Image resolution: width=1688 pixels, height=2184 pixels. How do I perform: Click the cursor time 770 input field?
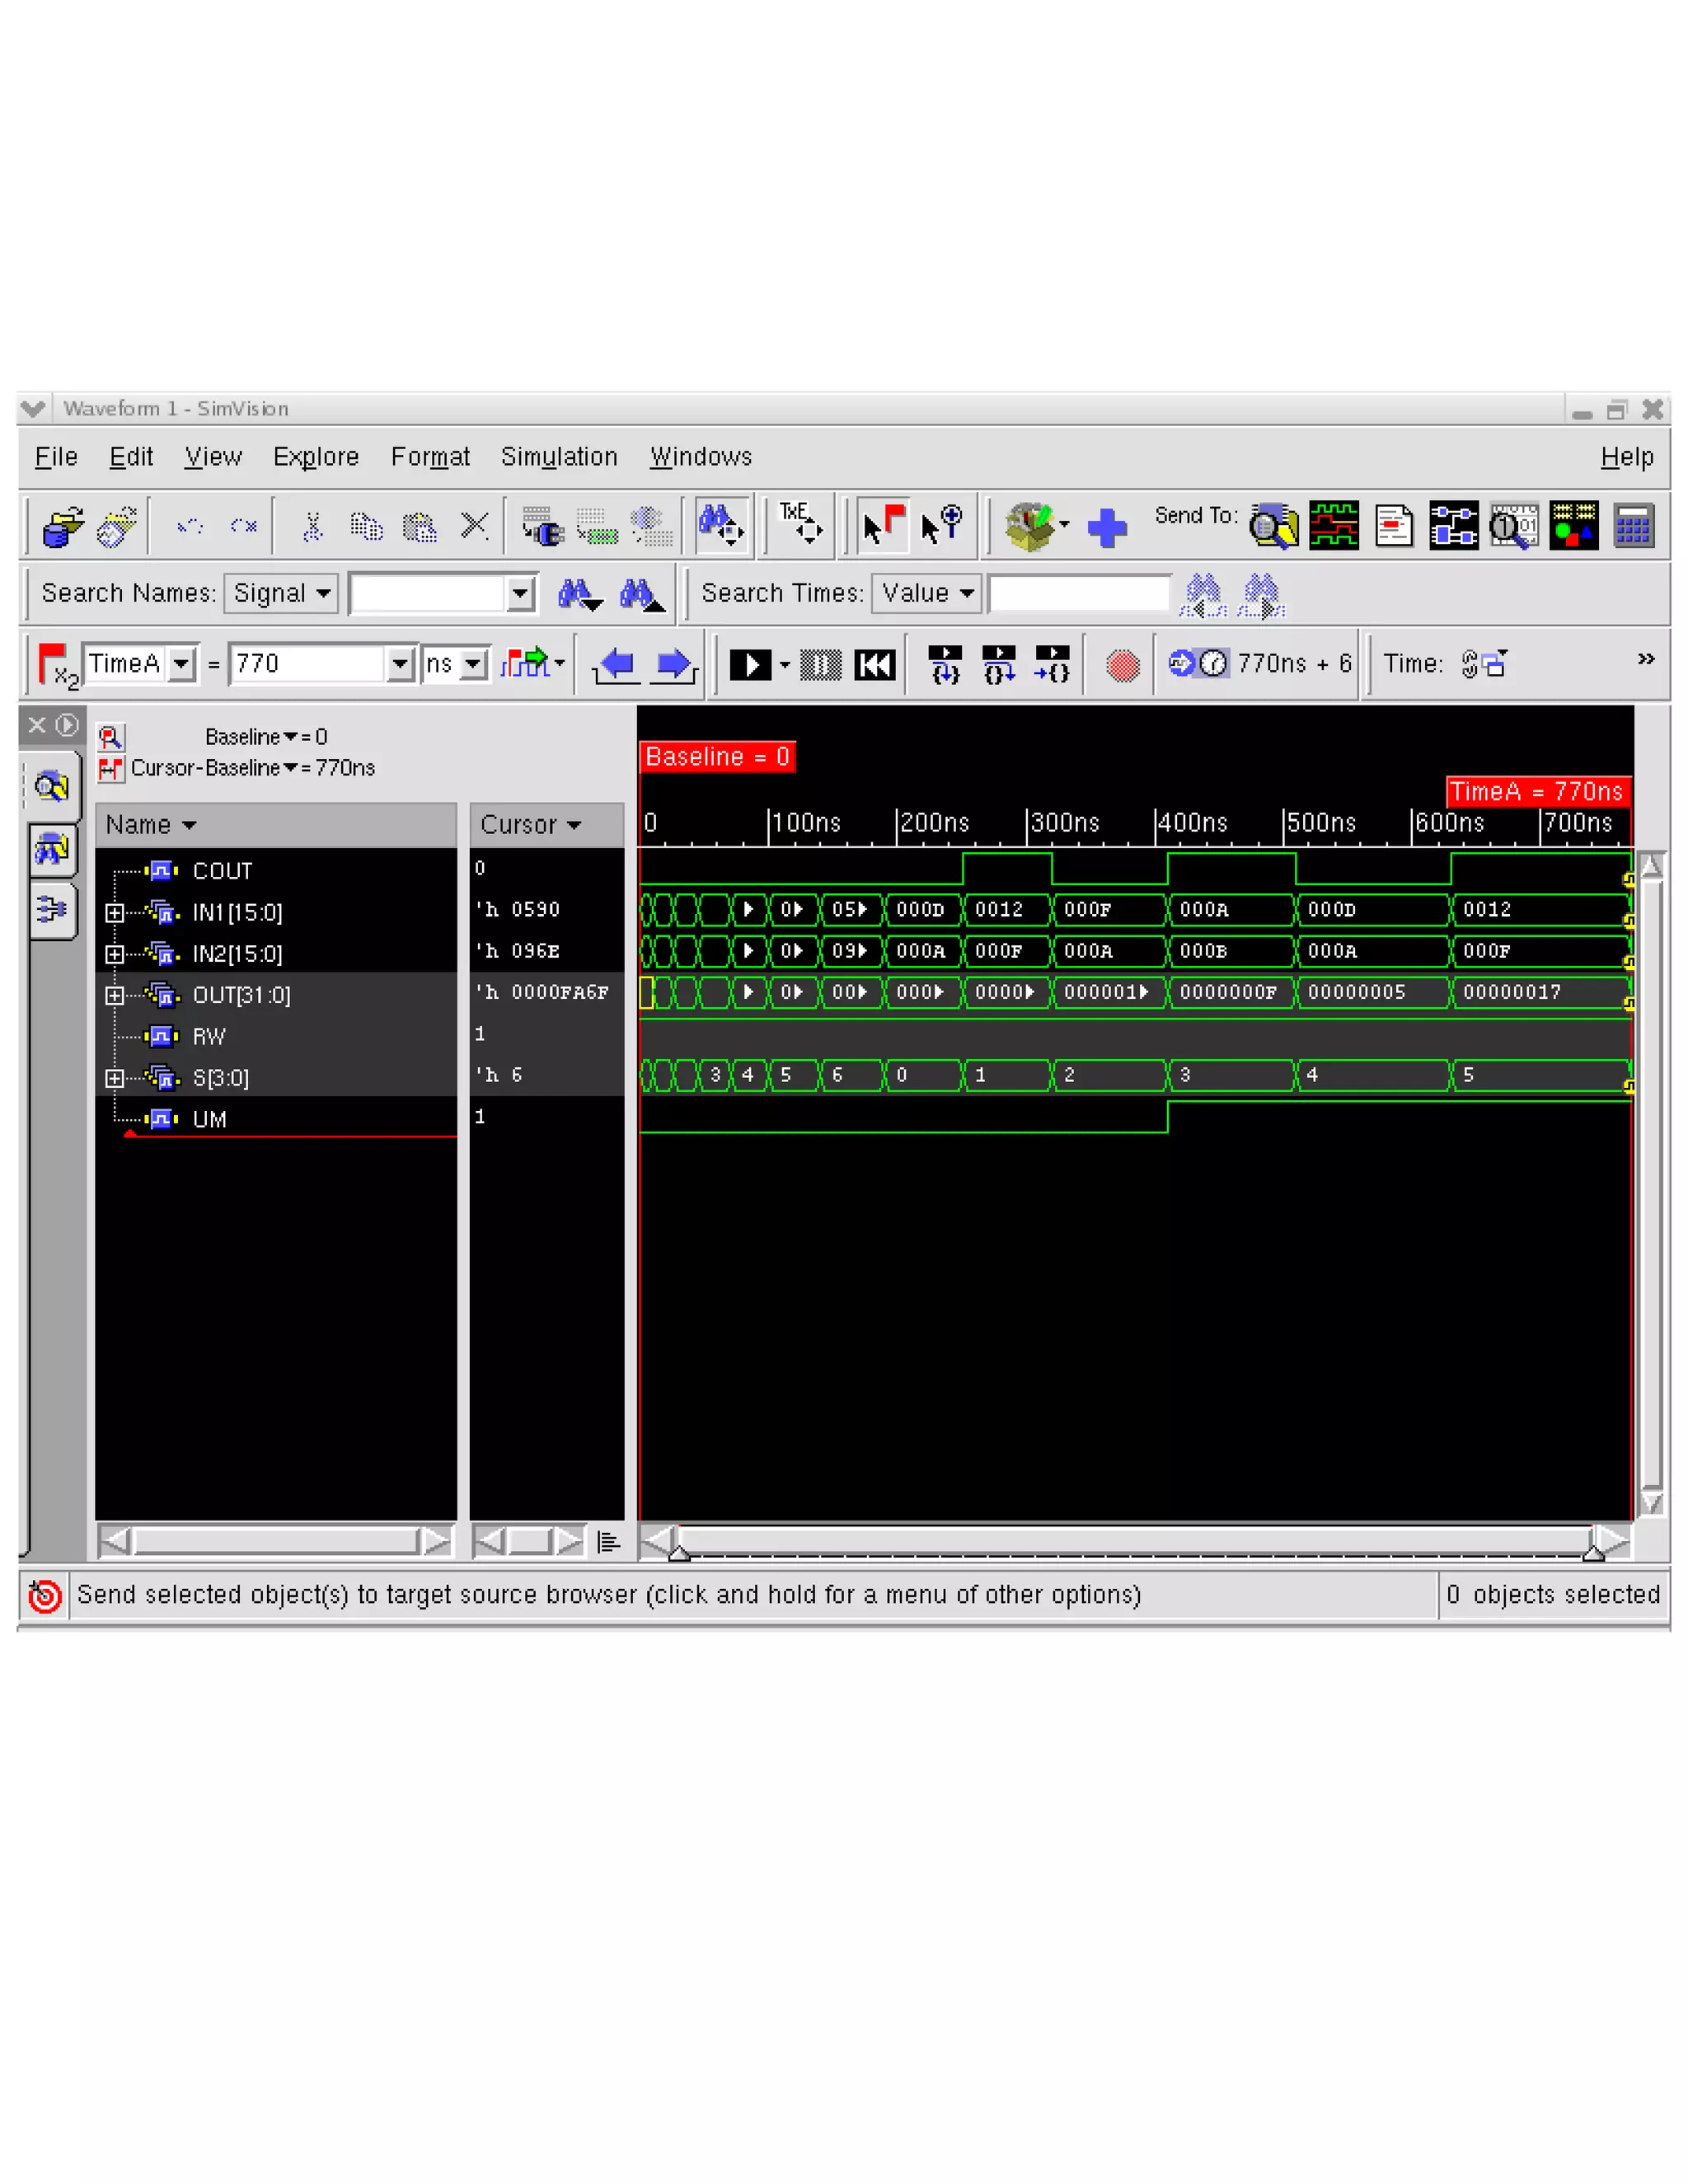[x=305, y=664]
